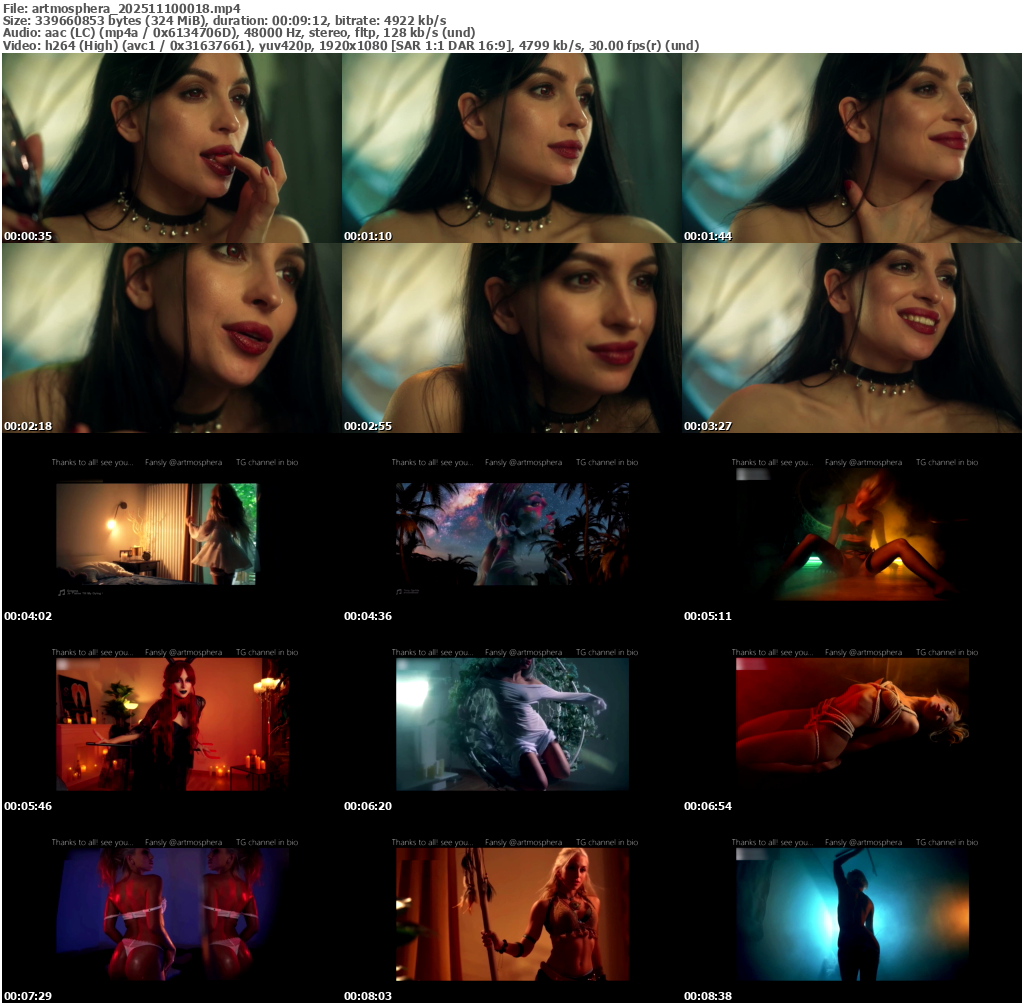
Task: Choose the mirrored purple thumbnail at 00:07:29
Action: point(172,914)
